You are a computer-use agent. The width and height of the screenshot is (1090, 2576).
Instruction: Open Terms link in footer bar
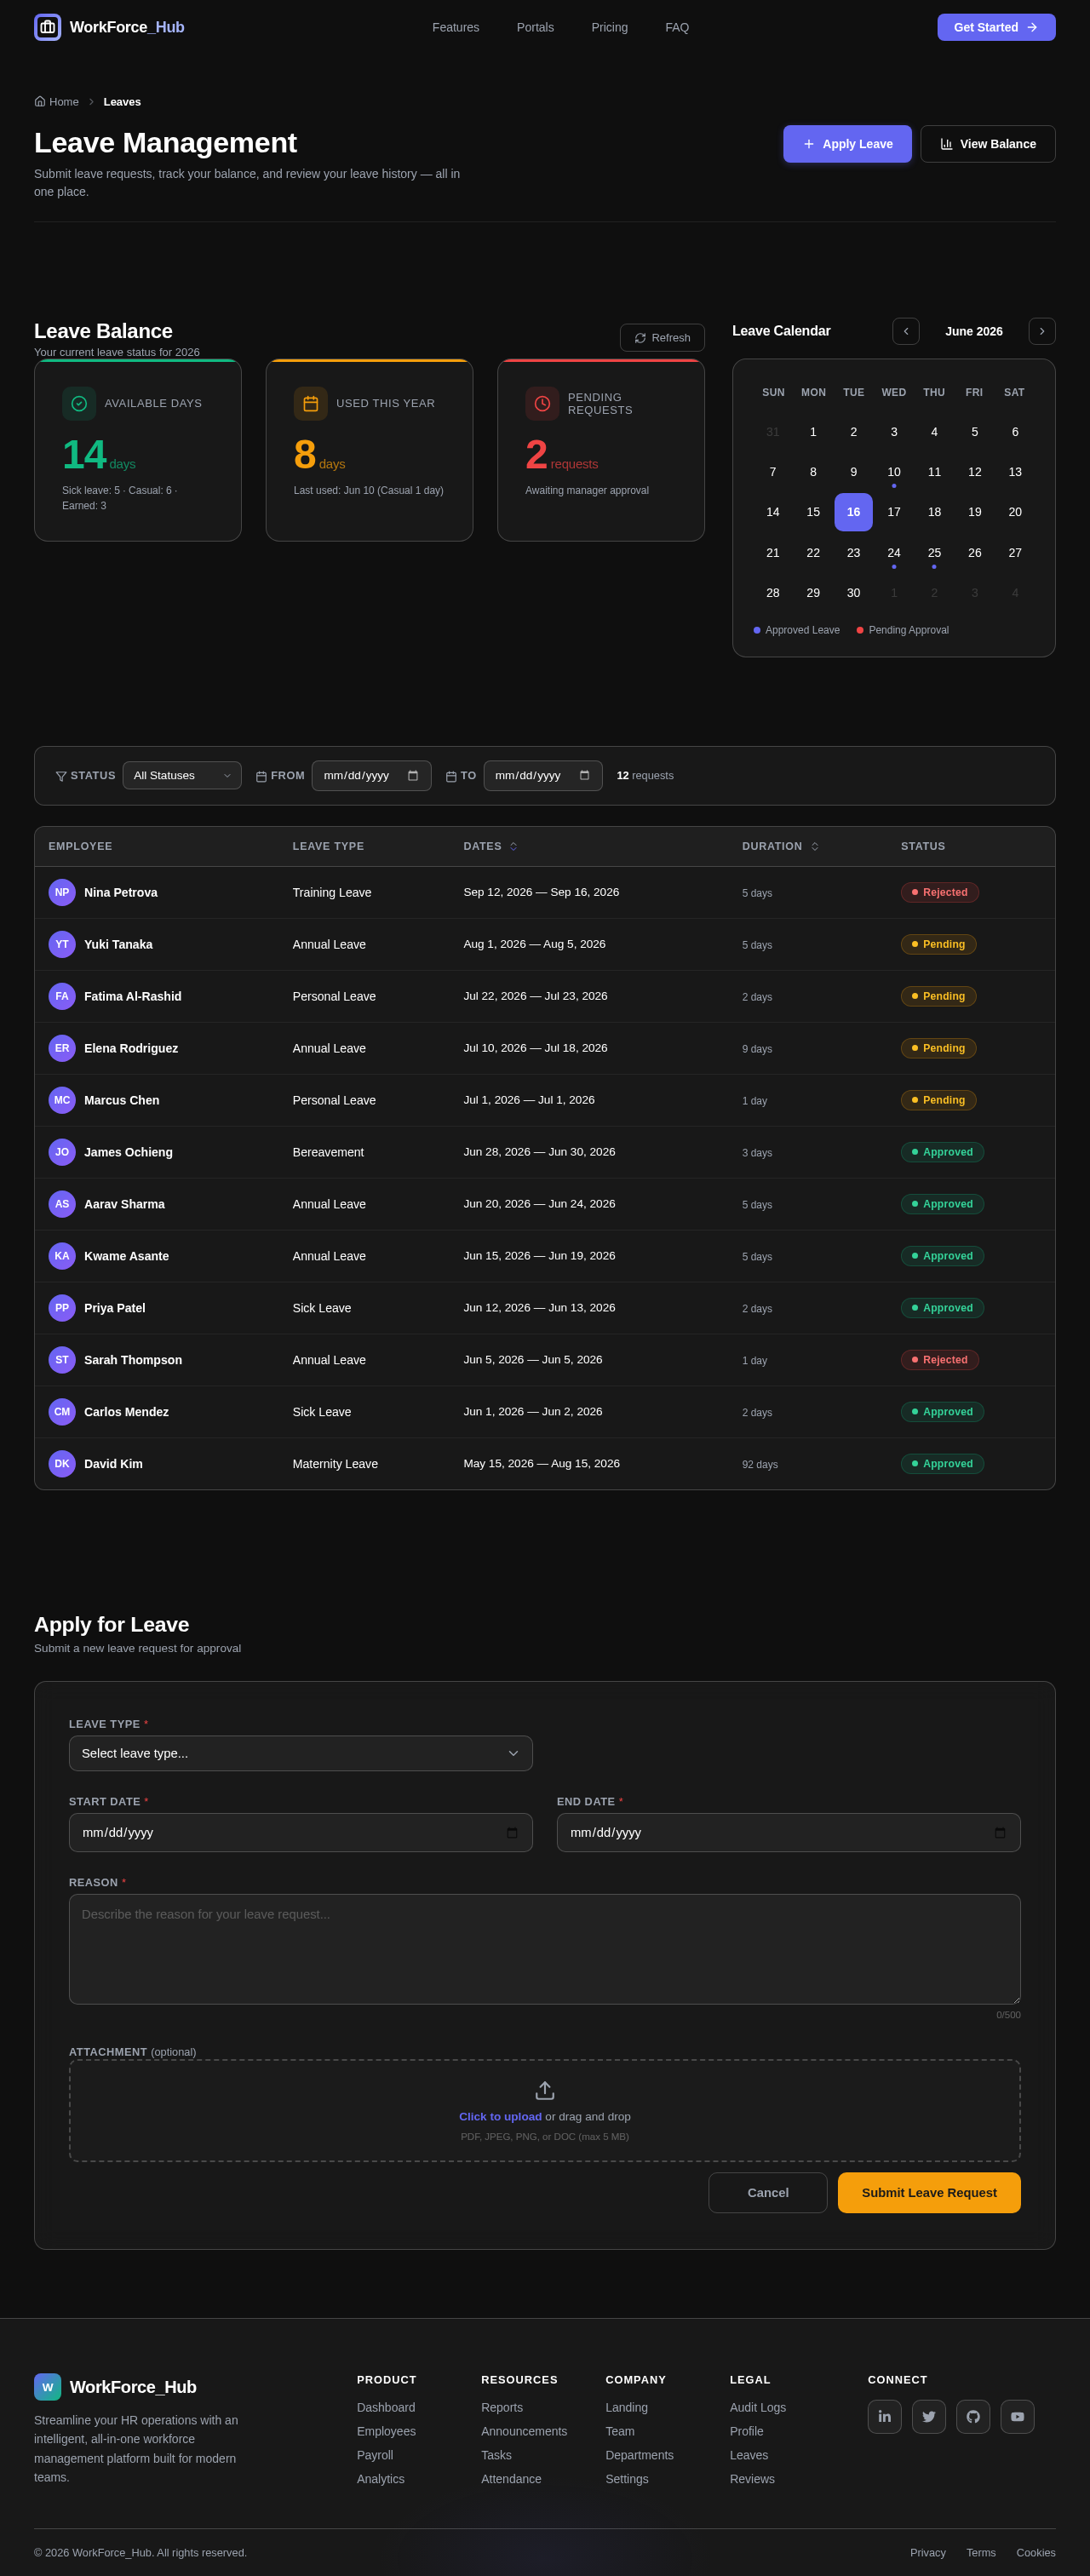(981, 2552)
